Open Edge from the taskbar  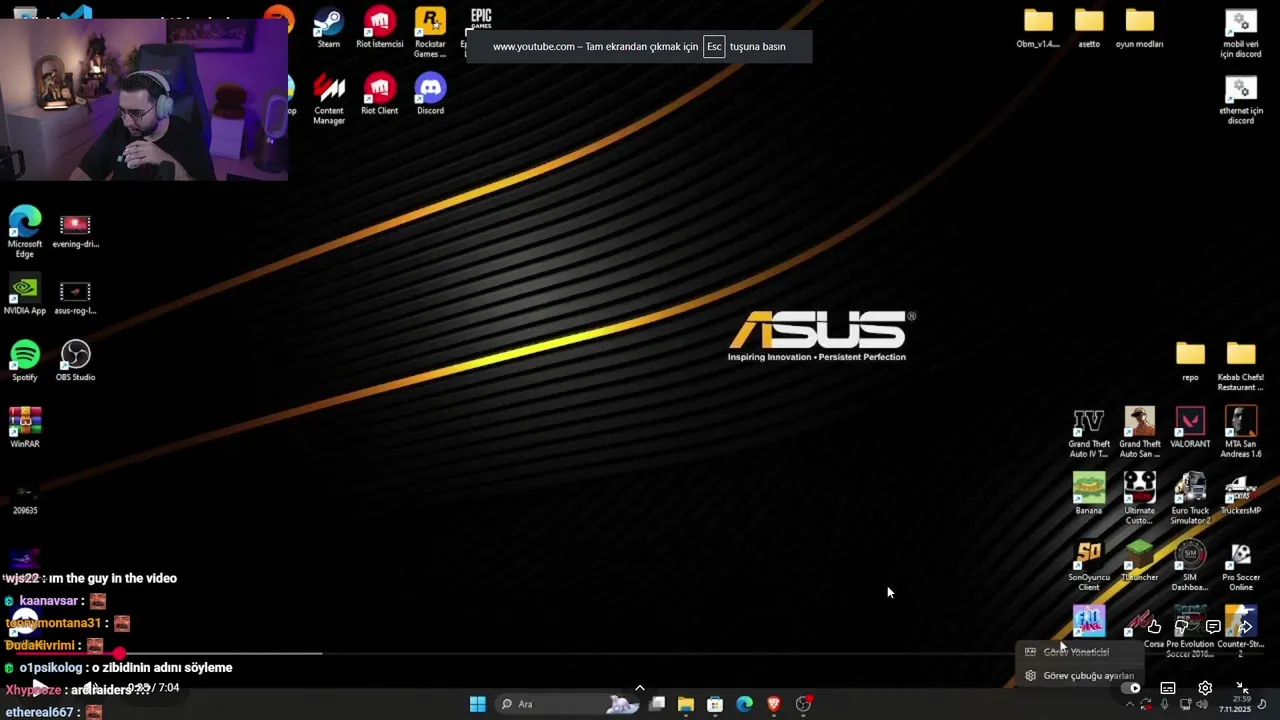[x=744, y=704]
